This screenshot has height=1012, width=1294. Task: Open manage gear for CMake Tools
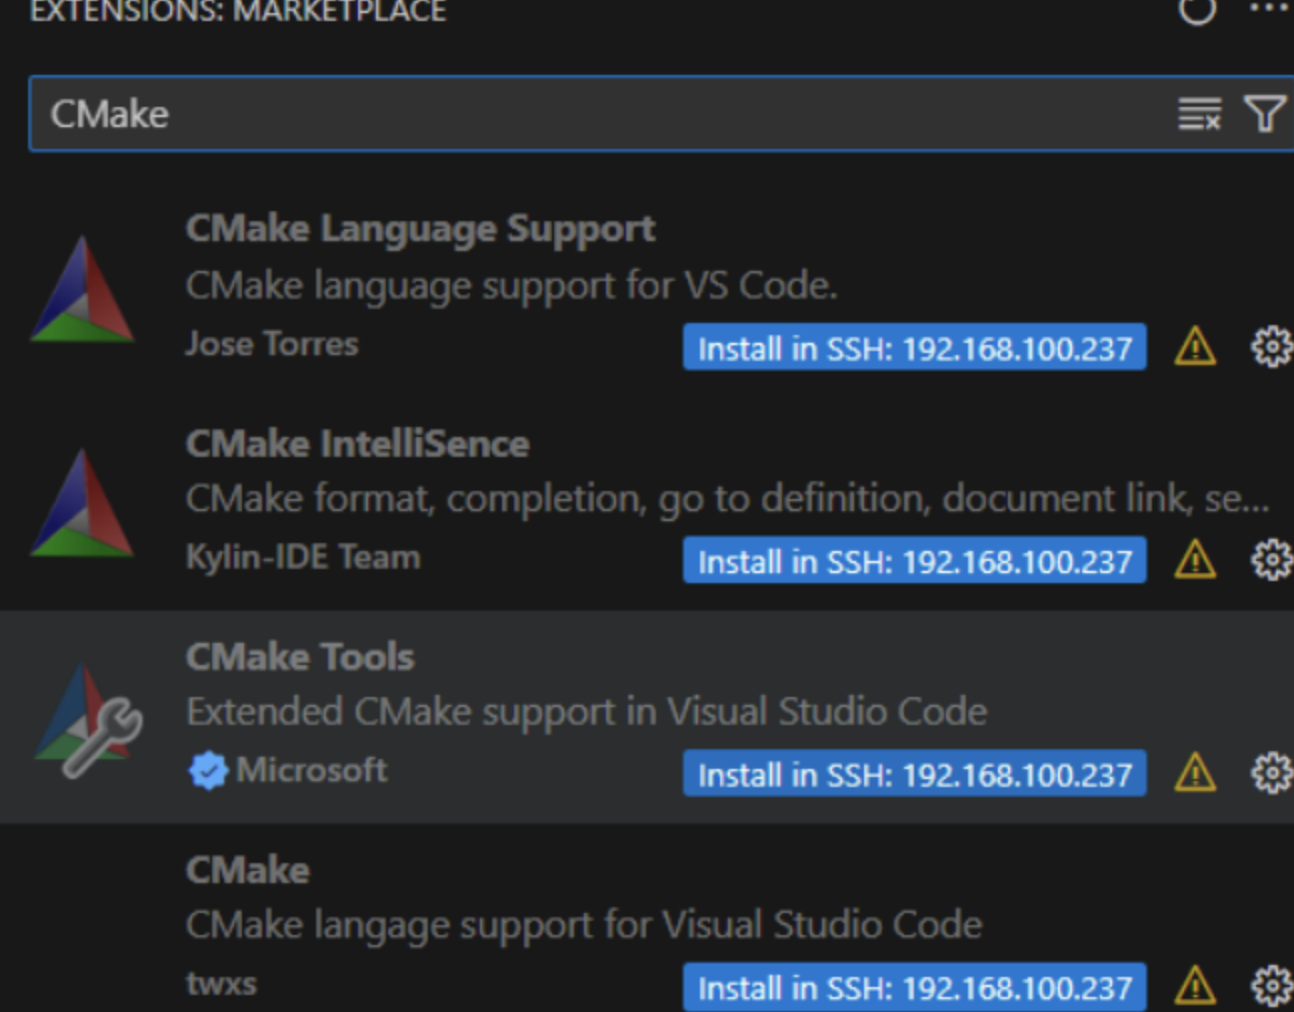(x=1271, y=773)
